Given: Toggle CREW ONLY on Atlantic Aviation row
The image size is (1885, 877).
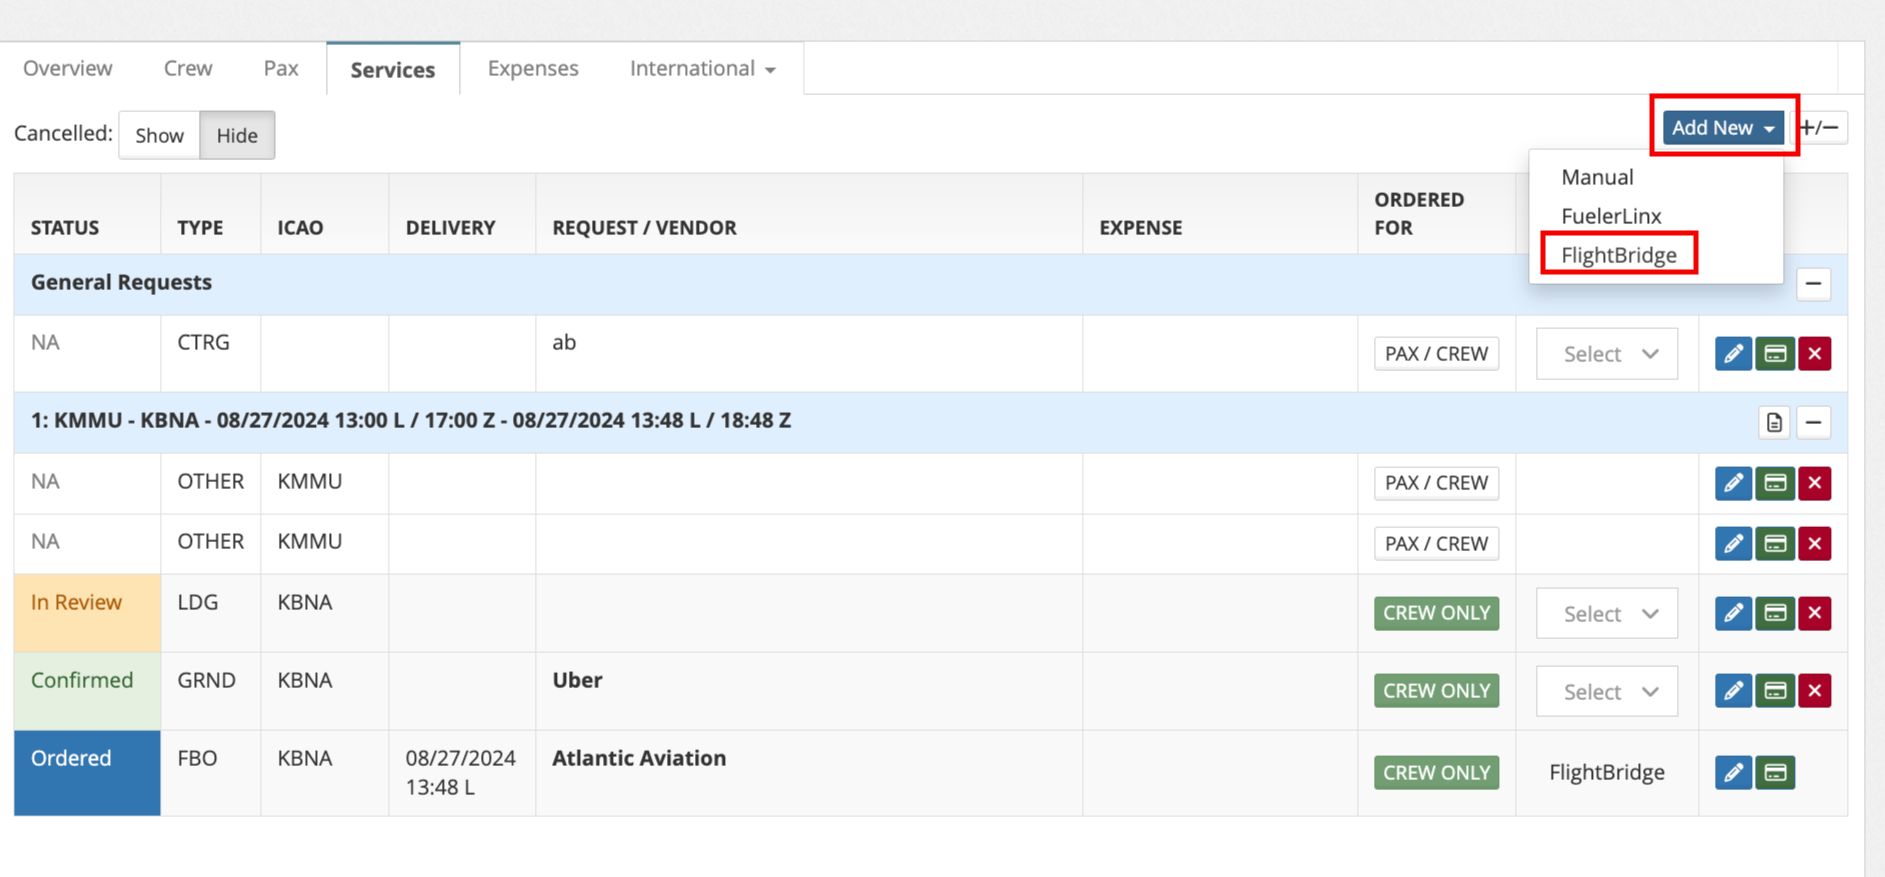Looking at the screenshot, I should click(x=1436, y=772).
